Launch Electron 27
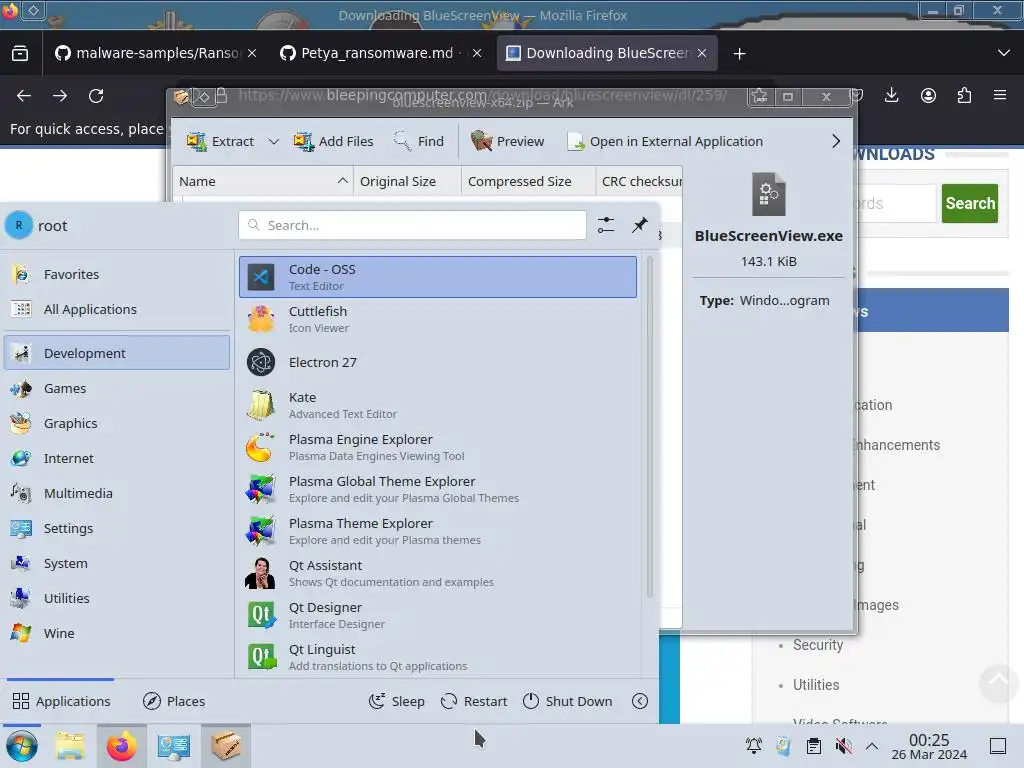Viewport: 1024px width, 768px height. click(x=438, y=362)
